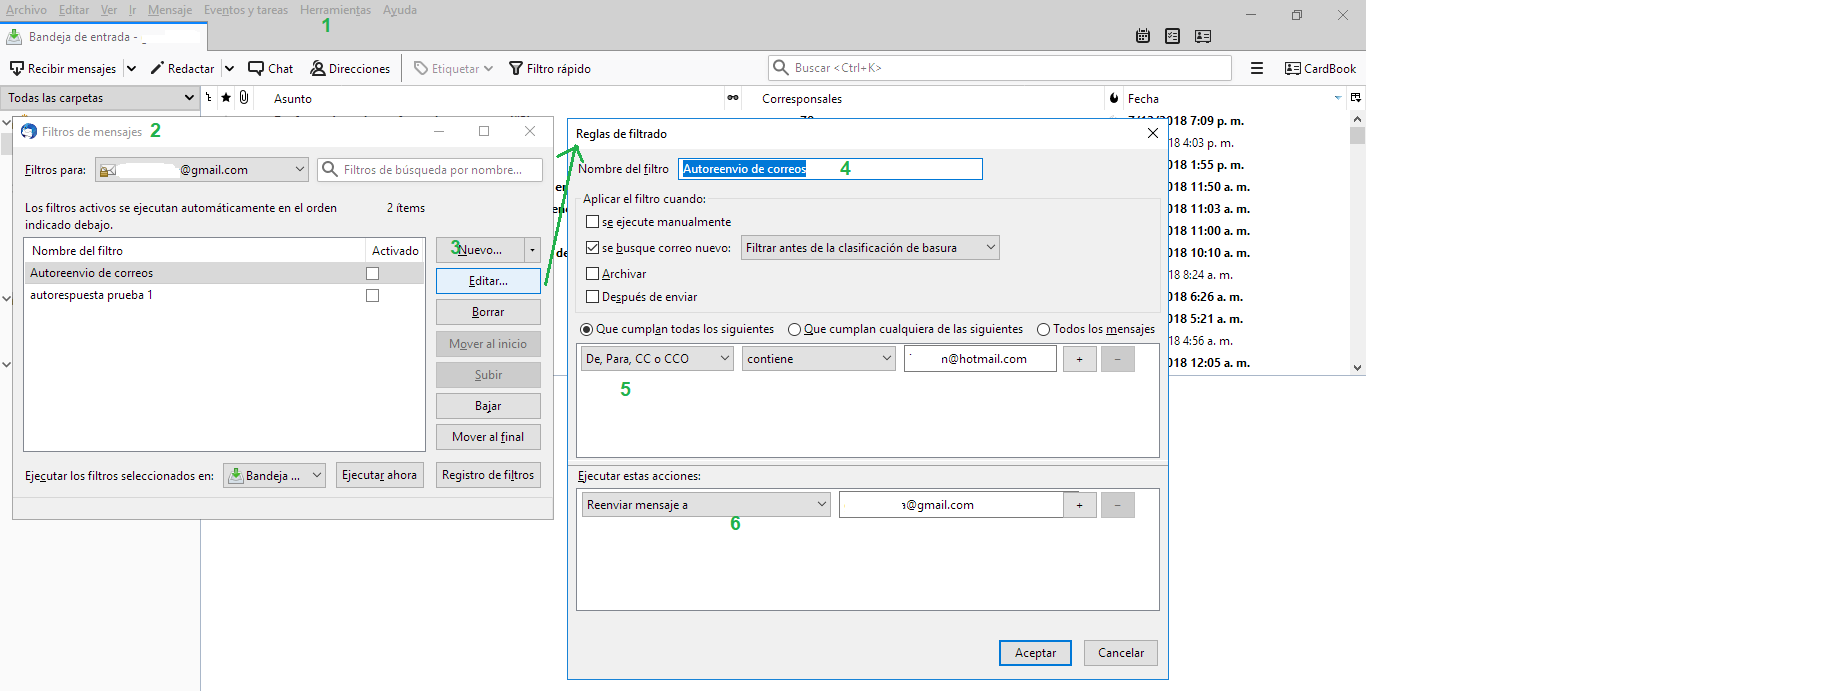This screenshot has width=1832, height=691.
Task: Click the calendar icon in tab bar
Action: pyautogui.click(x=1142, y=36)
